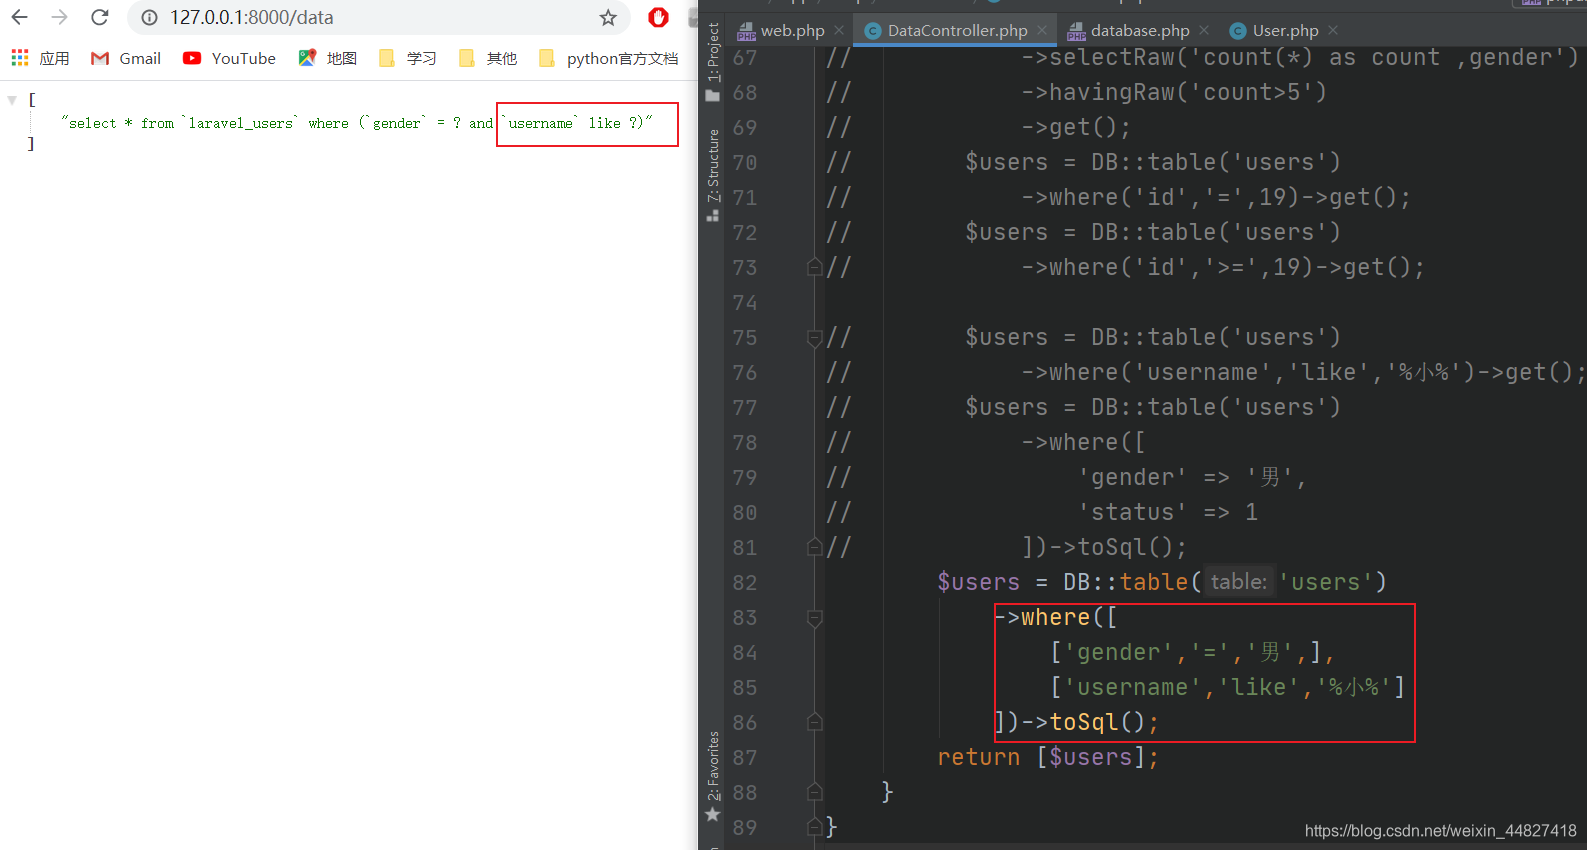Switch to the DataController.php tab
The height and width of the screenshot is (850, 1587).
coord(946,30)
